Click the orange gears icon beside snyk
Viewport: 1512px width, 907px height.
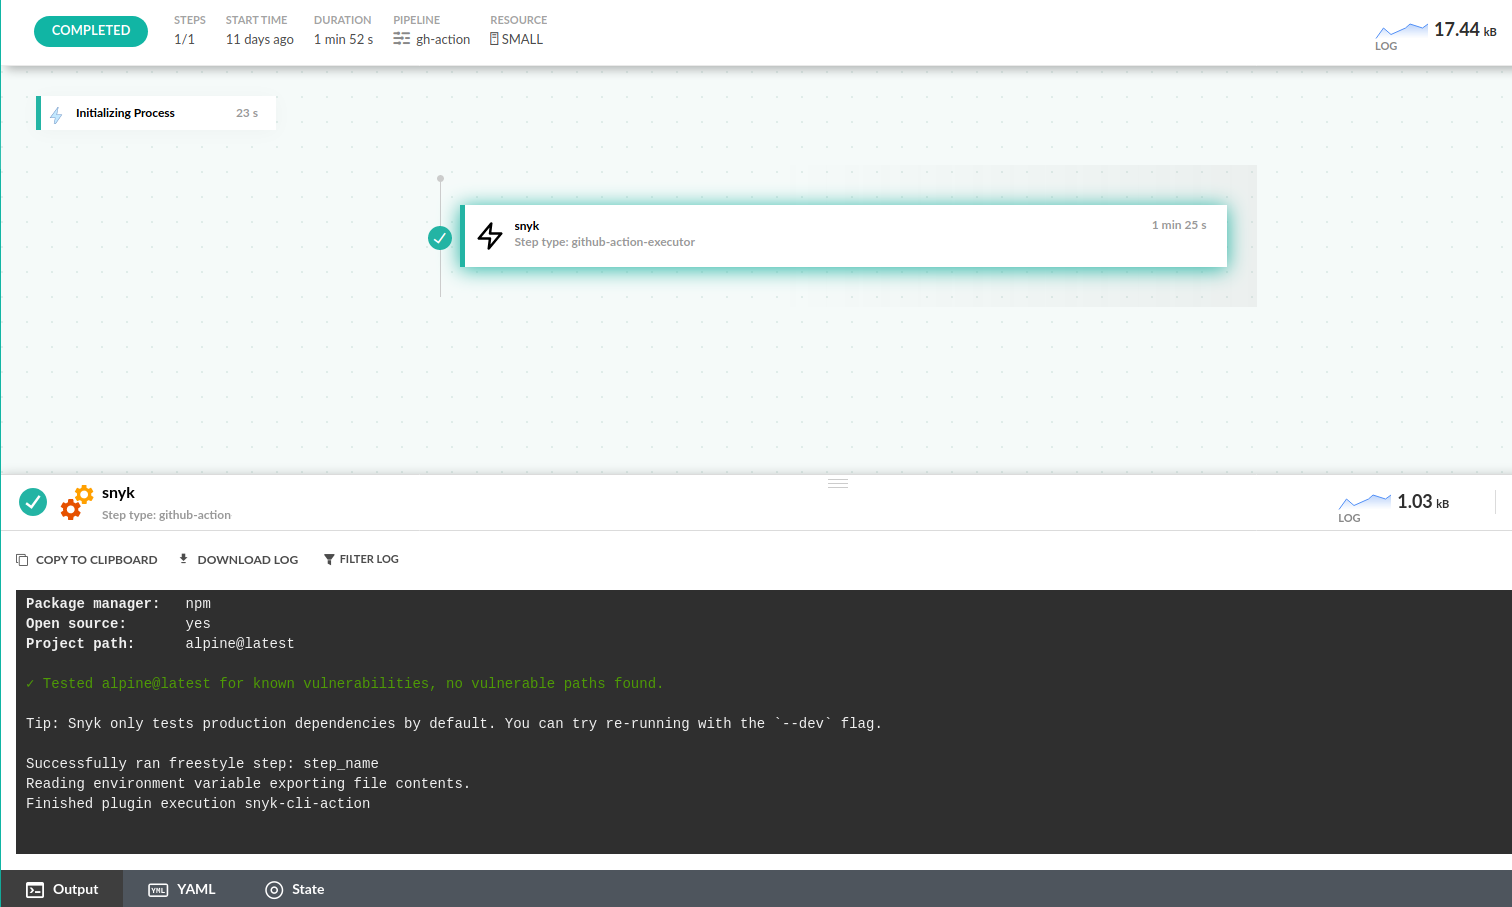tap(77, 502)
